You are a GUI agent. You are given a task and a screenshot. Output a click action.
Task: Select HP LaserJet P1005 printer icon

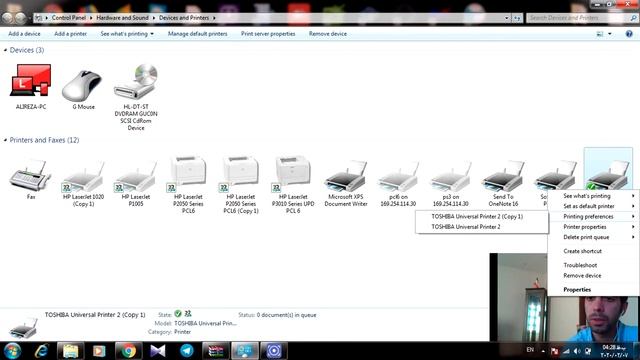(136, 177)
